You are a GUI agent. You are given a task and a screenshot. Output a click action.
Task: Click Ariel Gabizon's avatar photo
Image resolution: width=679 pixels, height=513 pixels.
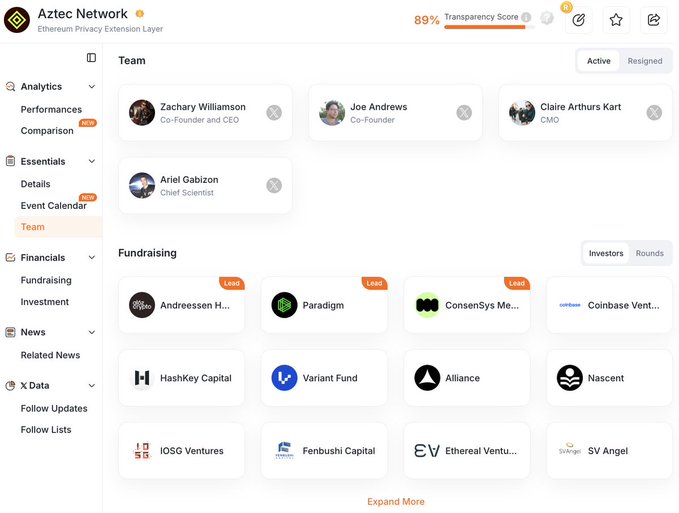click(x=142, y=185)
